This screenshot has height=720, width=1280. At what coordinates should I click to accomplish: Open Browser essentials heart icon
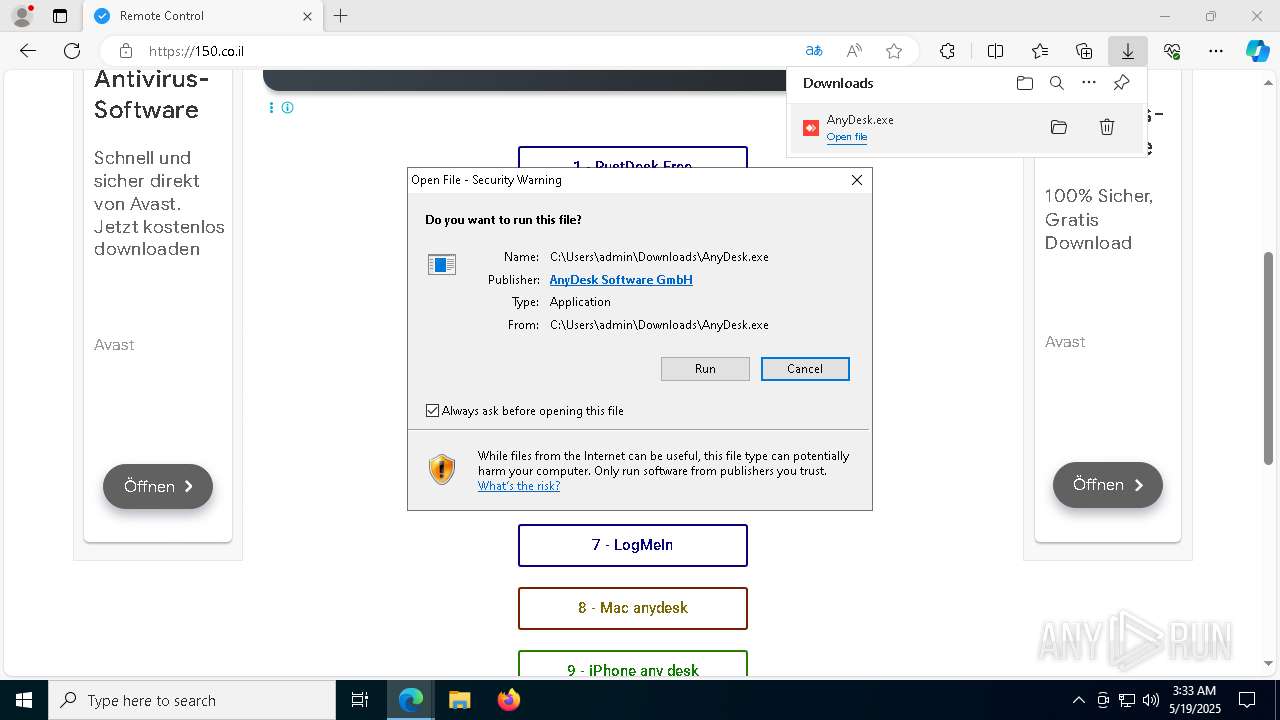[1172, 51]
